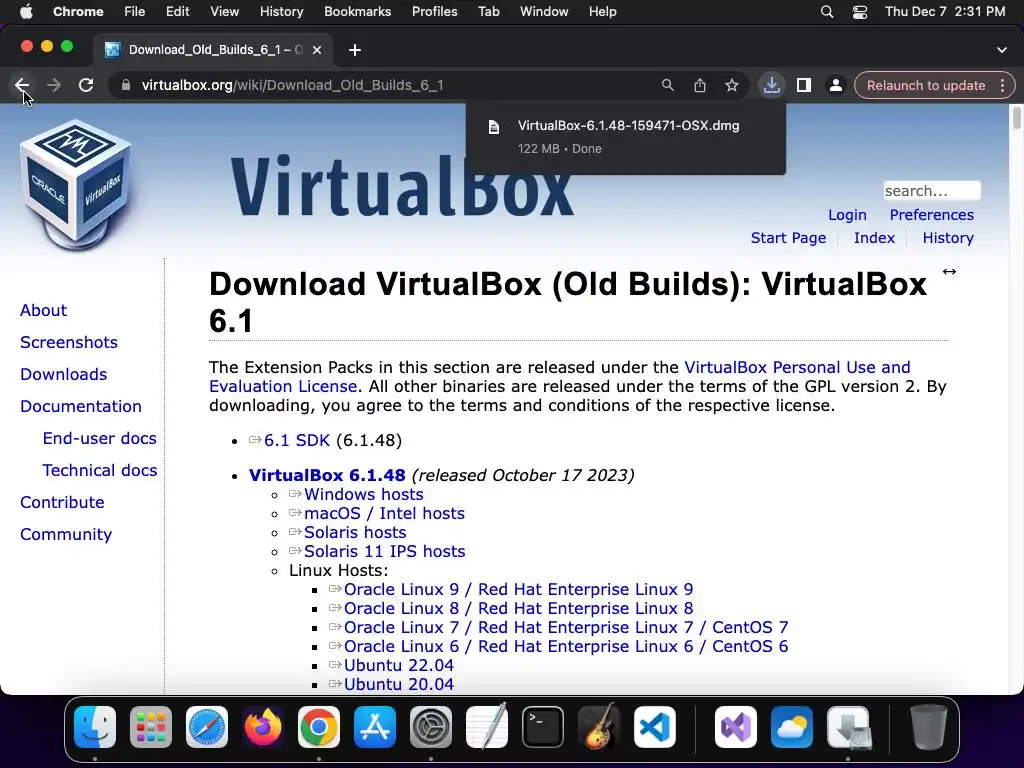Click the lock icon in address bar
This screenshot has width=1024, height=768.
125,86
